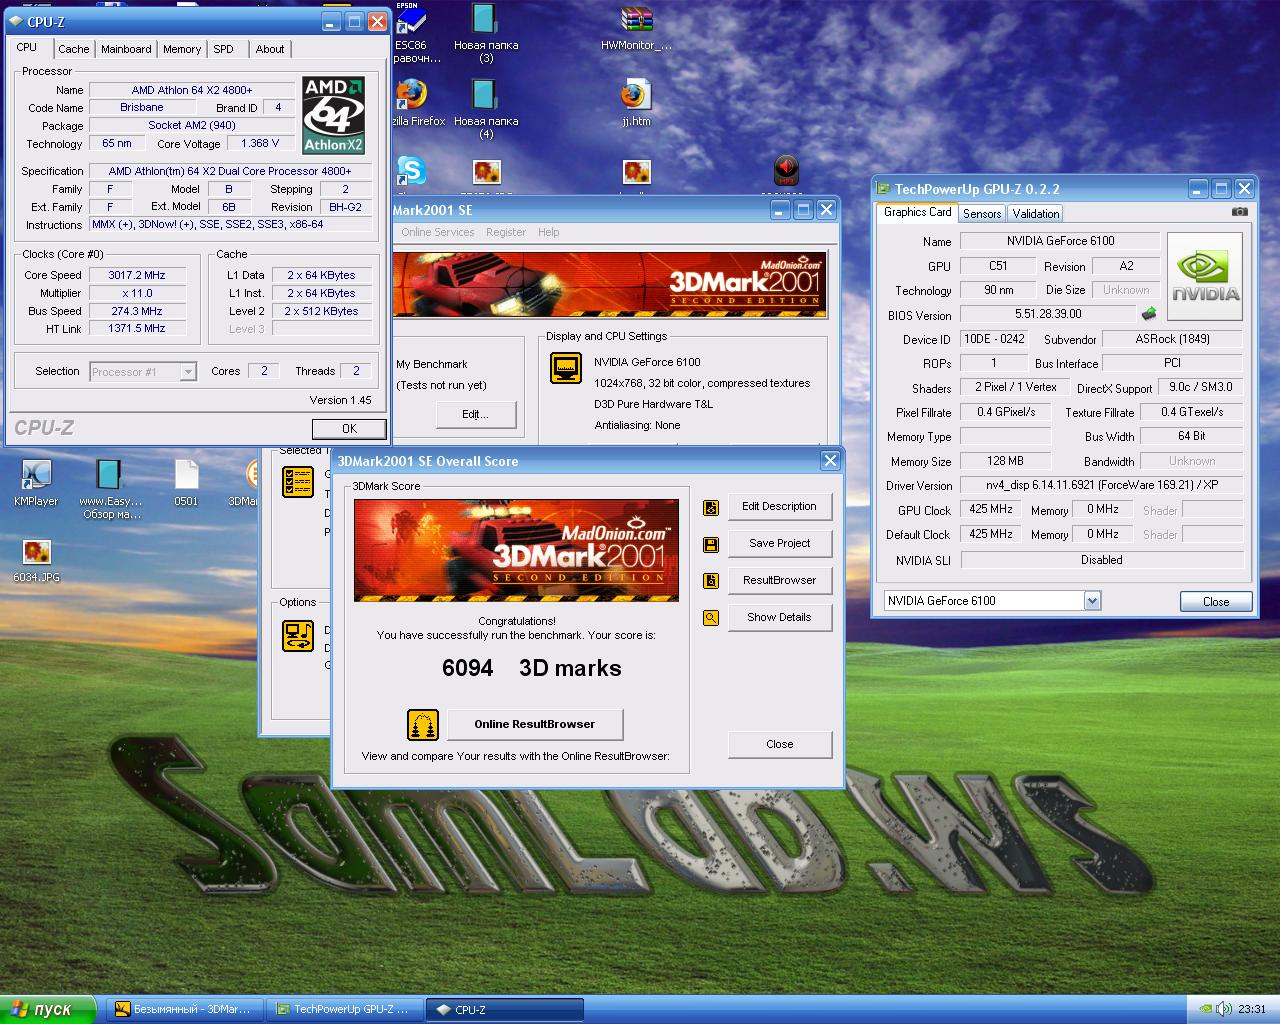
Task: Click the Close button in GPU-Z
Action: pyautogui.click(x=1216, y=601)
